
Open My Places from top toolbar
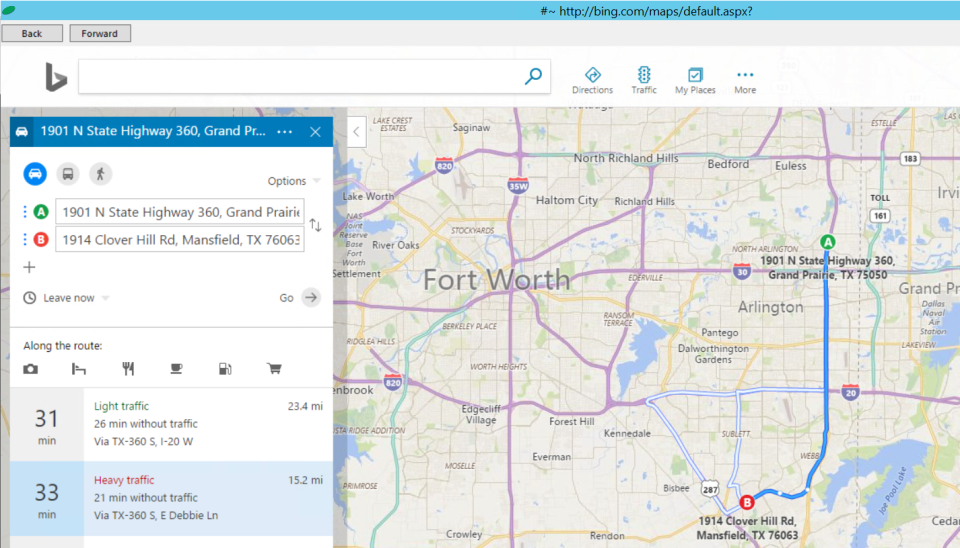(695, 81)
